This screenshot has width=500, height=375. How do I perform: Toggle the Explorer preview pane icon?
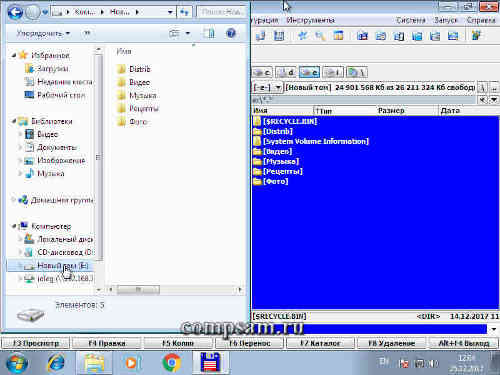click(x=209, y=33)
